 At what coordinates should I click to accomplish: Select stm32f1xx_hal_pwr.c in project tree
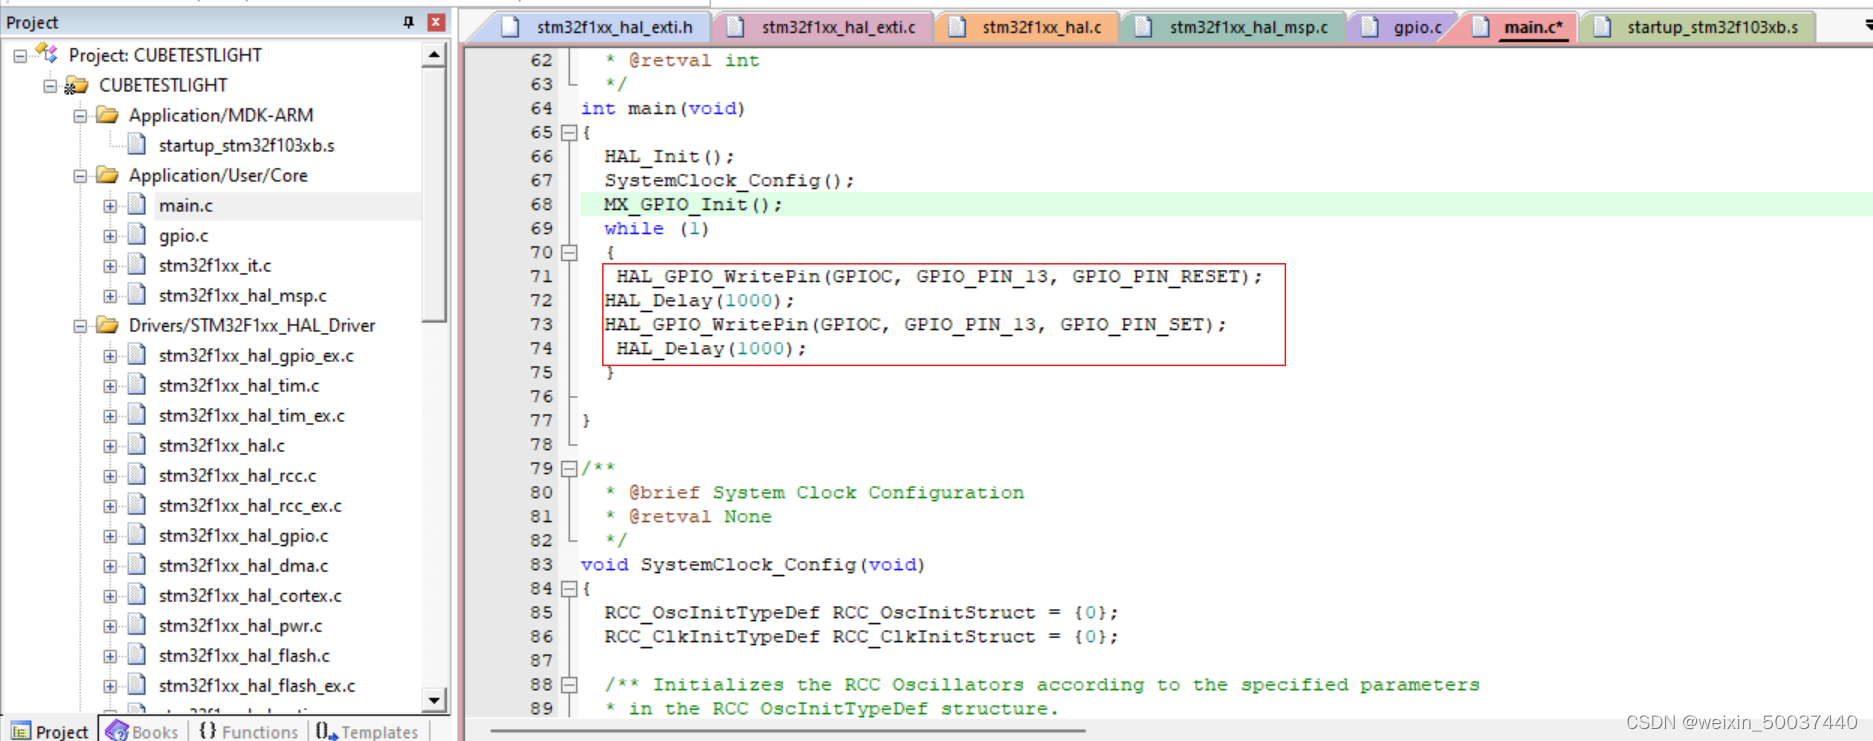coord(240,626)
